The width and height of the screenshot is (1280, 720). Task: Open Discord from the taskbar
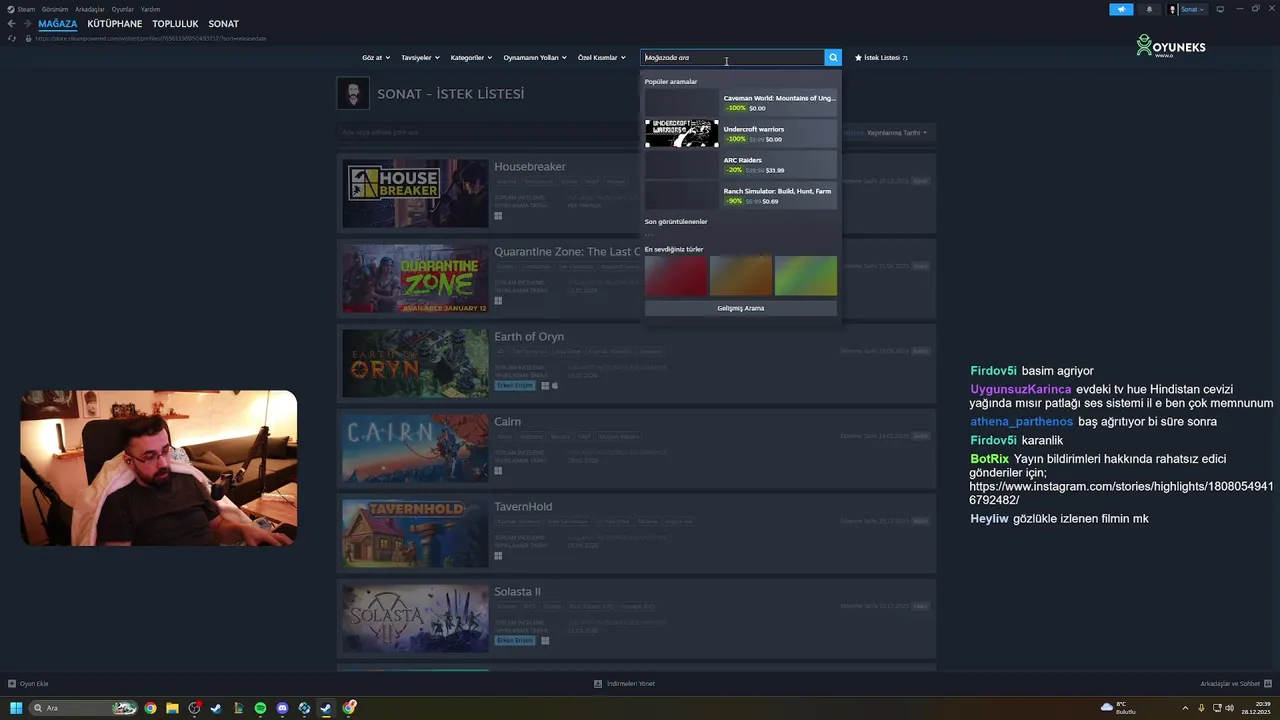tap(282, 708)
